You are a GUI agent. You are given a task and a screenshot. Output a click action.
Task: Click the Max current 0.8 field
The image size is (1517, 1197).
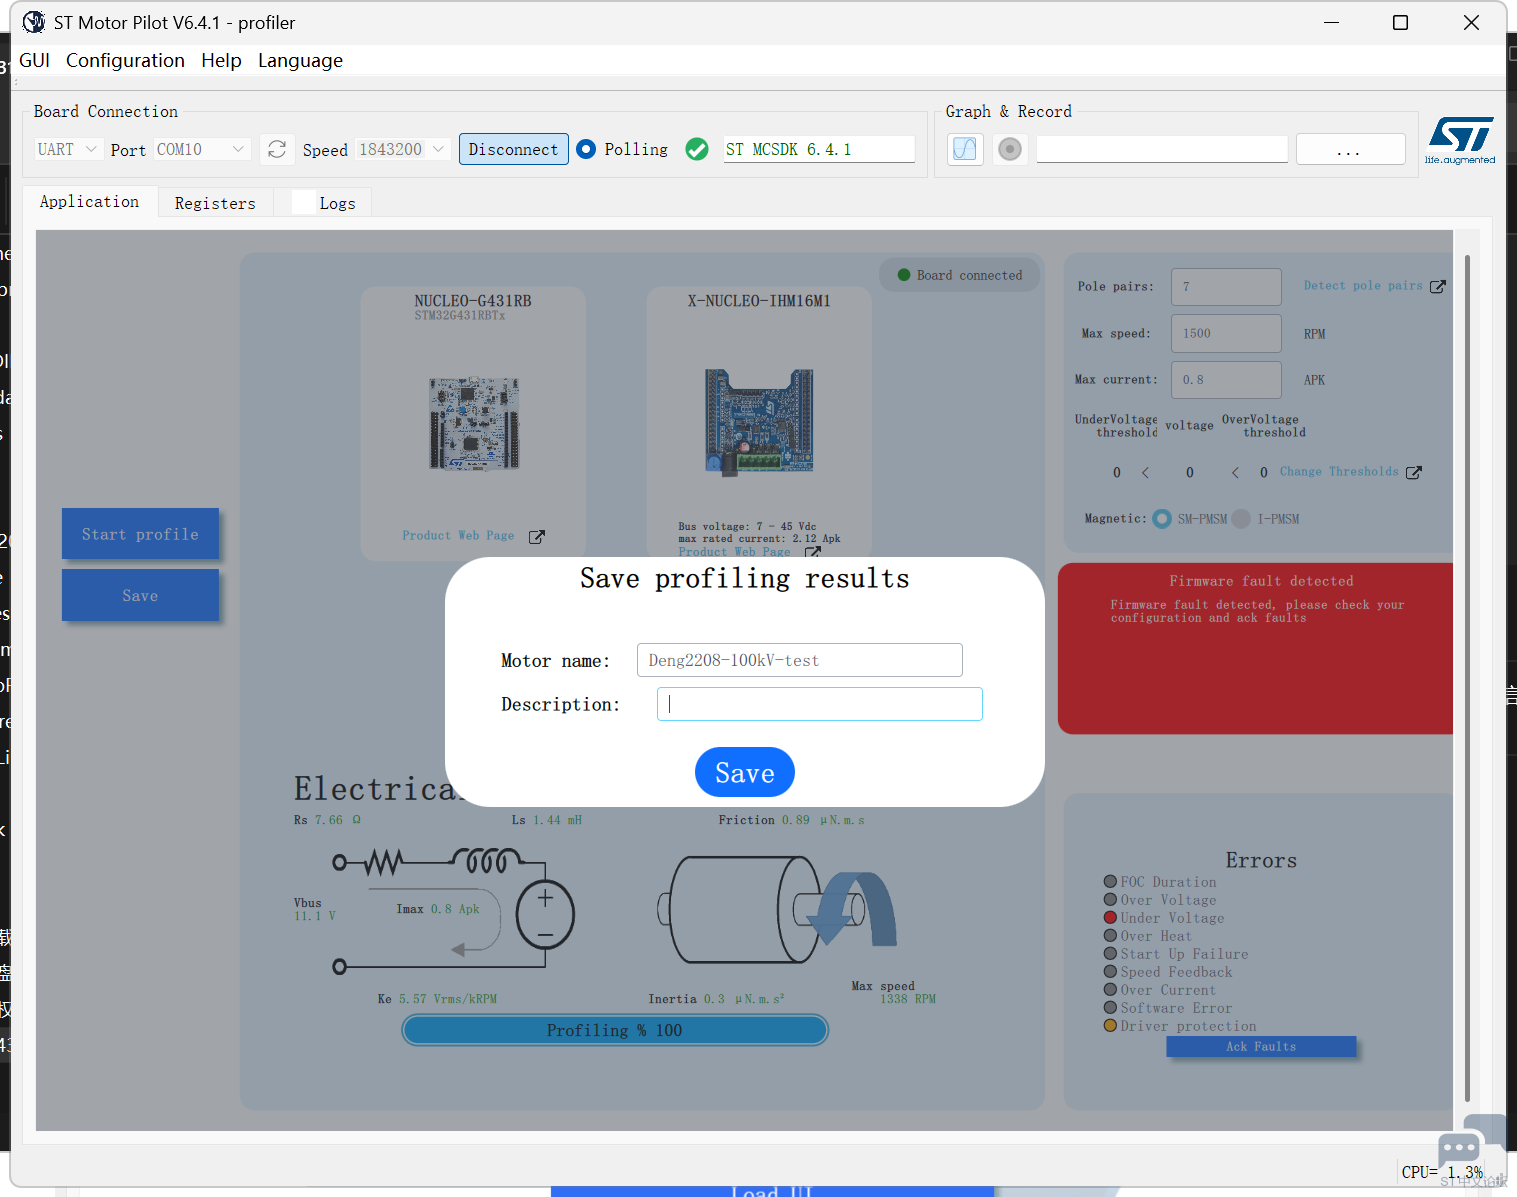(x=1226, y=380)
